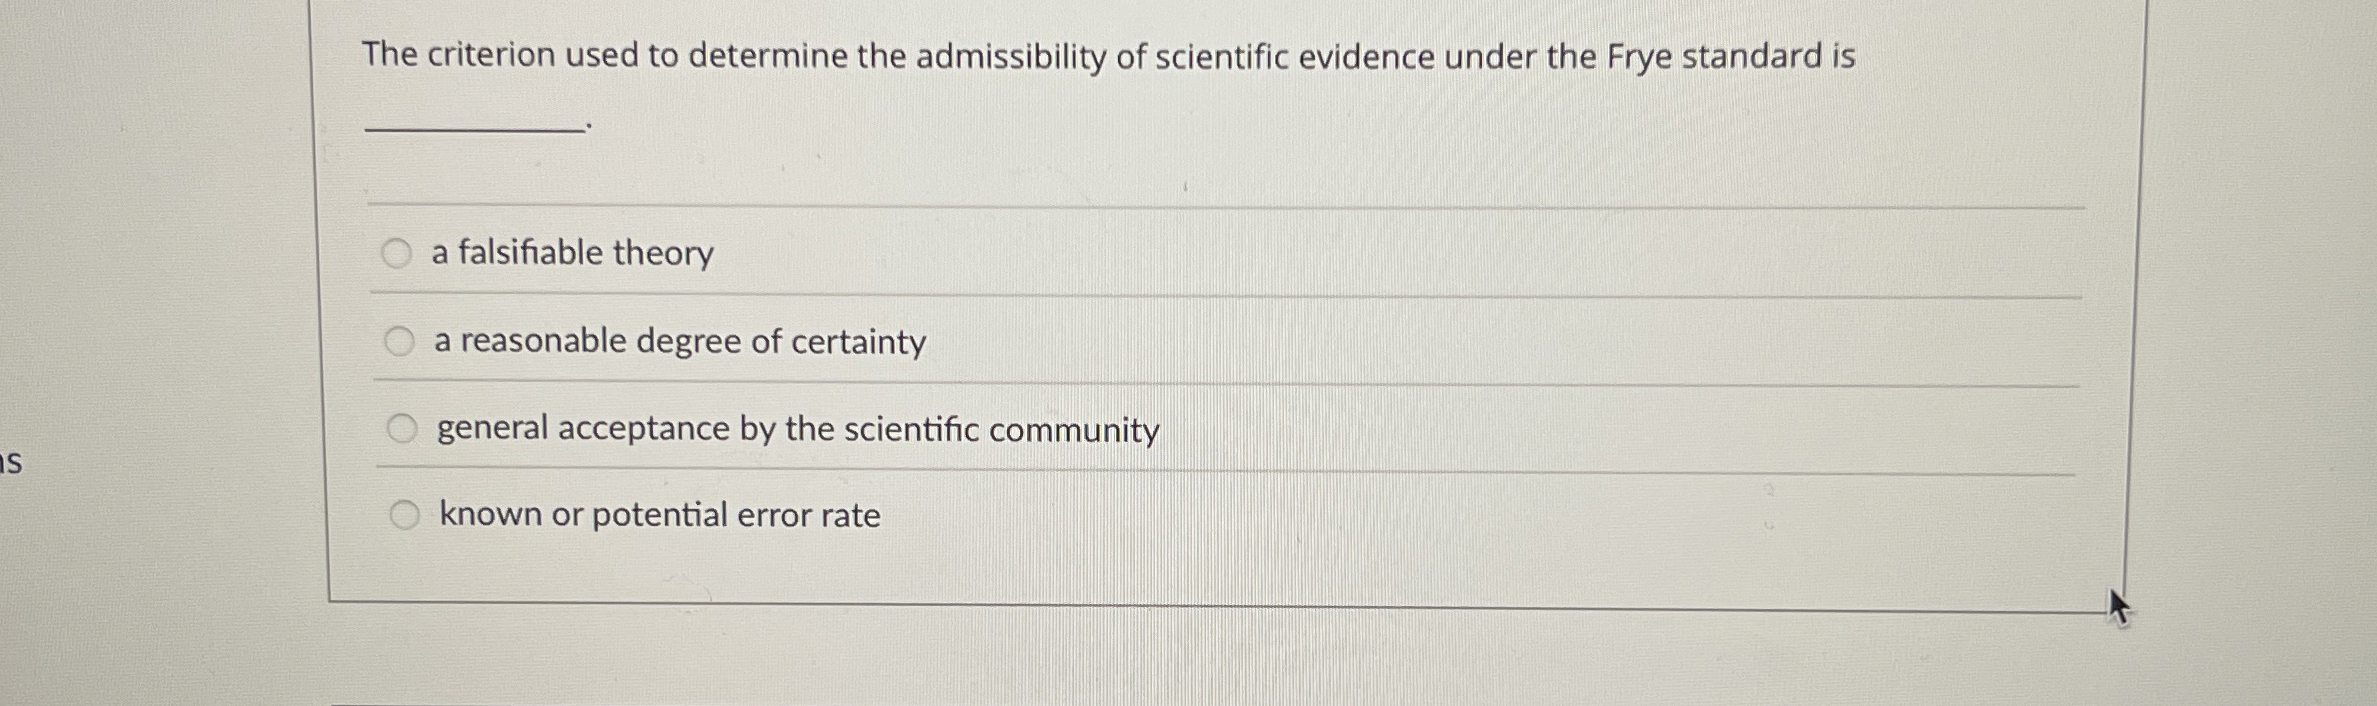Click the answer text 'a reasonable degree of certainty'
2377x706 pixels.
tap(679, 341)
